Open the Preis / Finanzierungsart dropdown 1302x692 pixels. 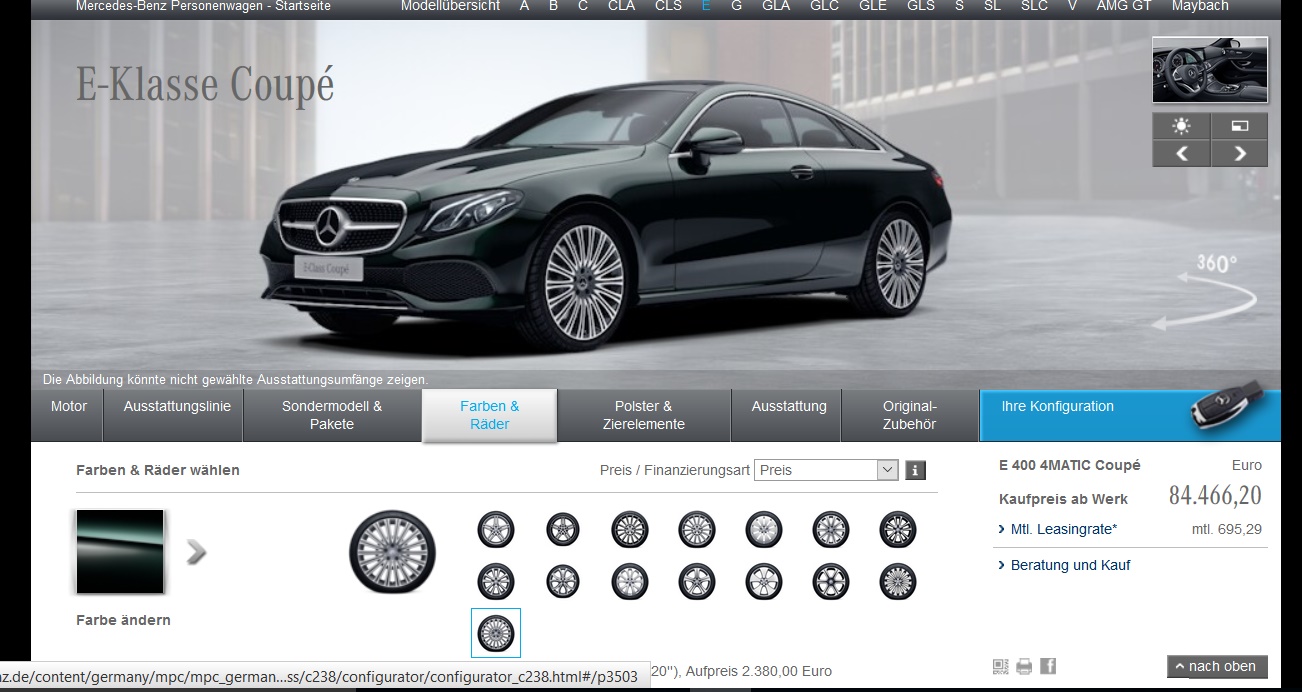827,470
